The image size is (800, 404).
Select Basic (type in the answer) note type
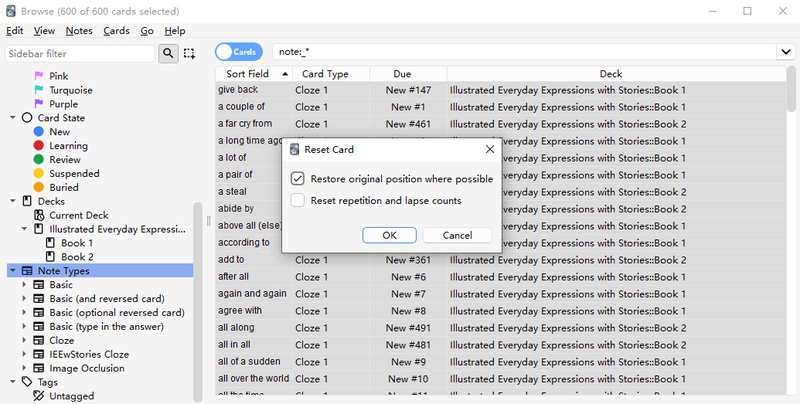(x=106, y=326)
